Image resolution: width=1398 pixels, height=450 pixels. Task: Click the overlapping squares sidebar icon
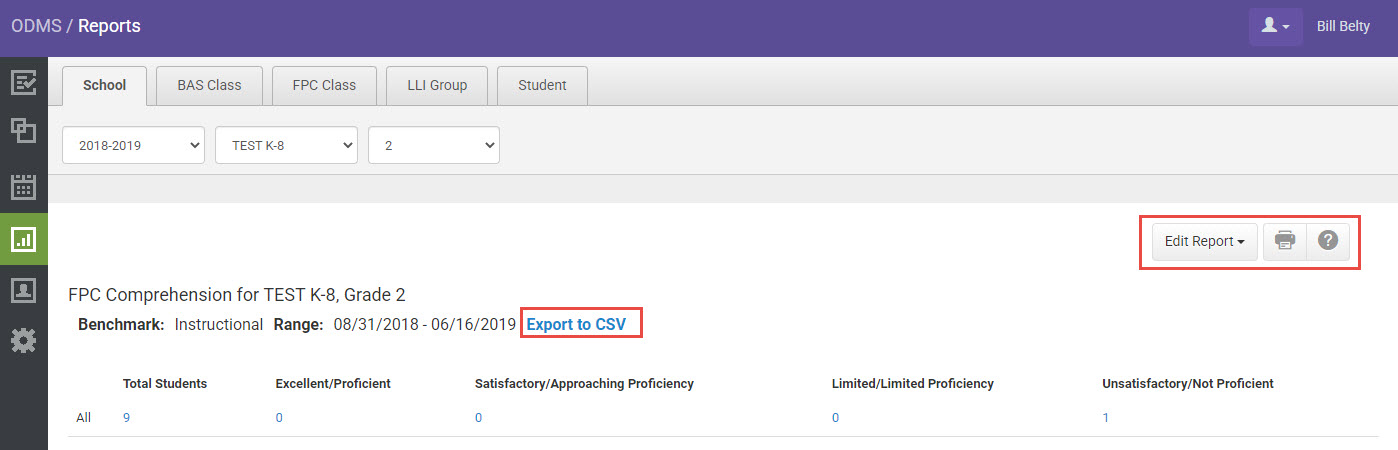[23, 134]
